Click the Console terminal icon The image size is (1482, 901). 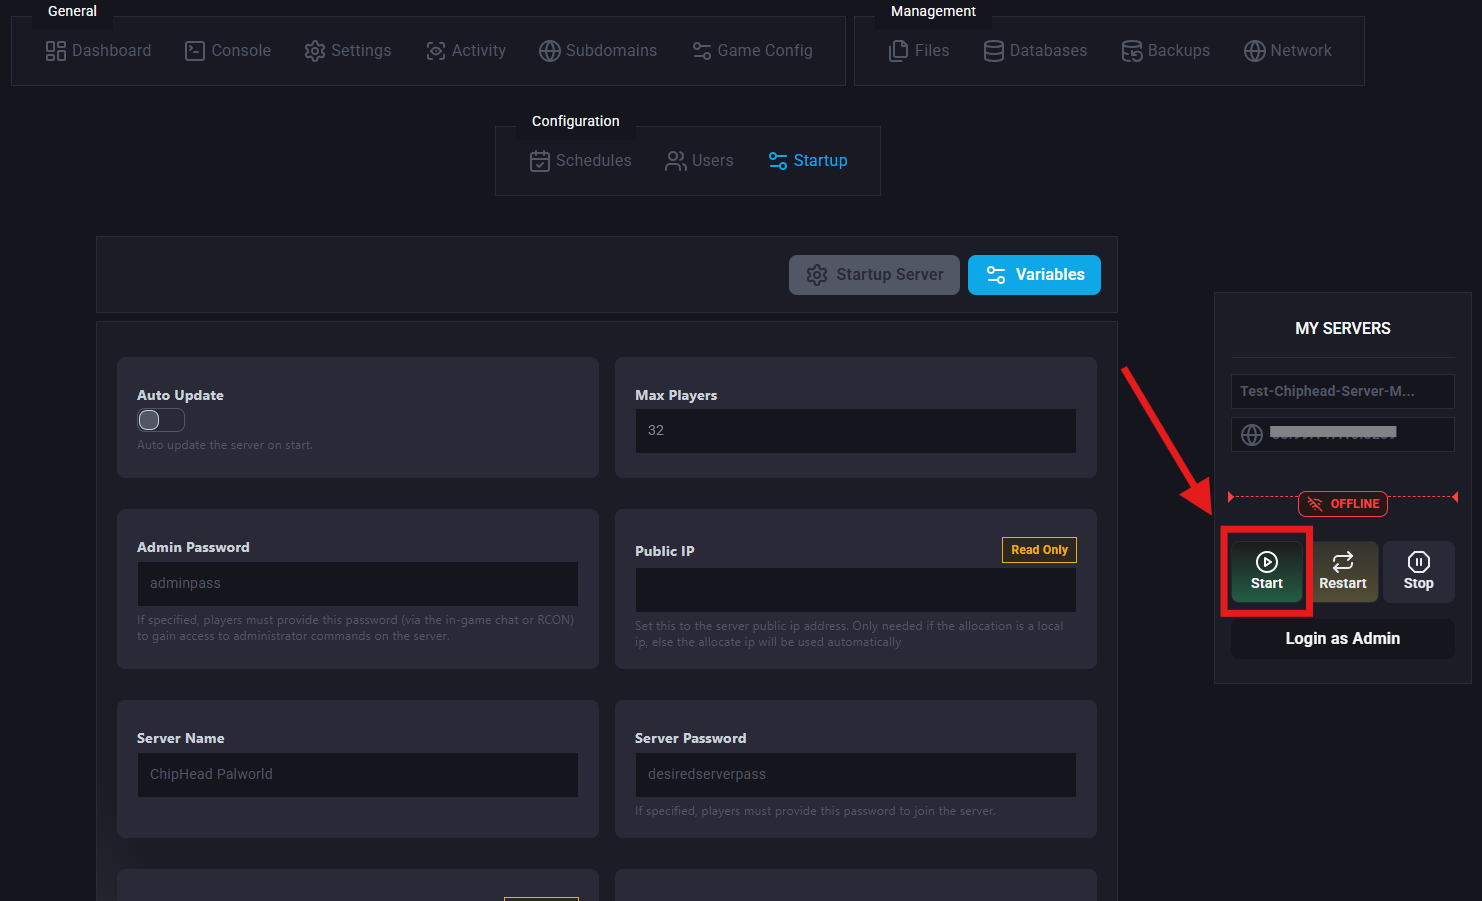(x=195, y=51)
